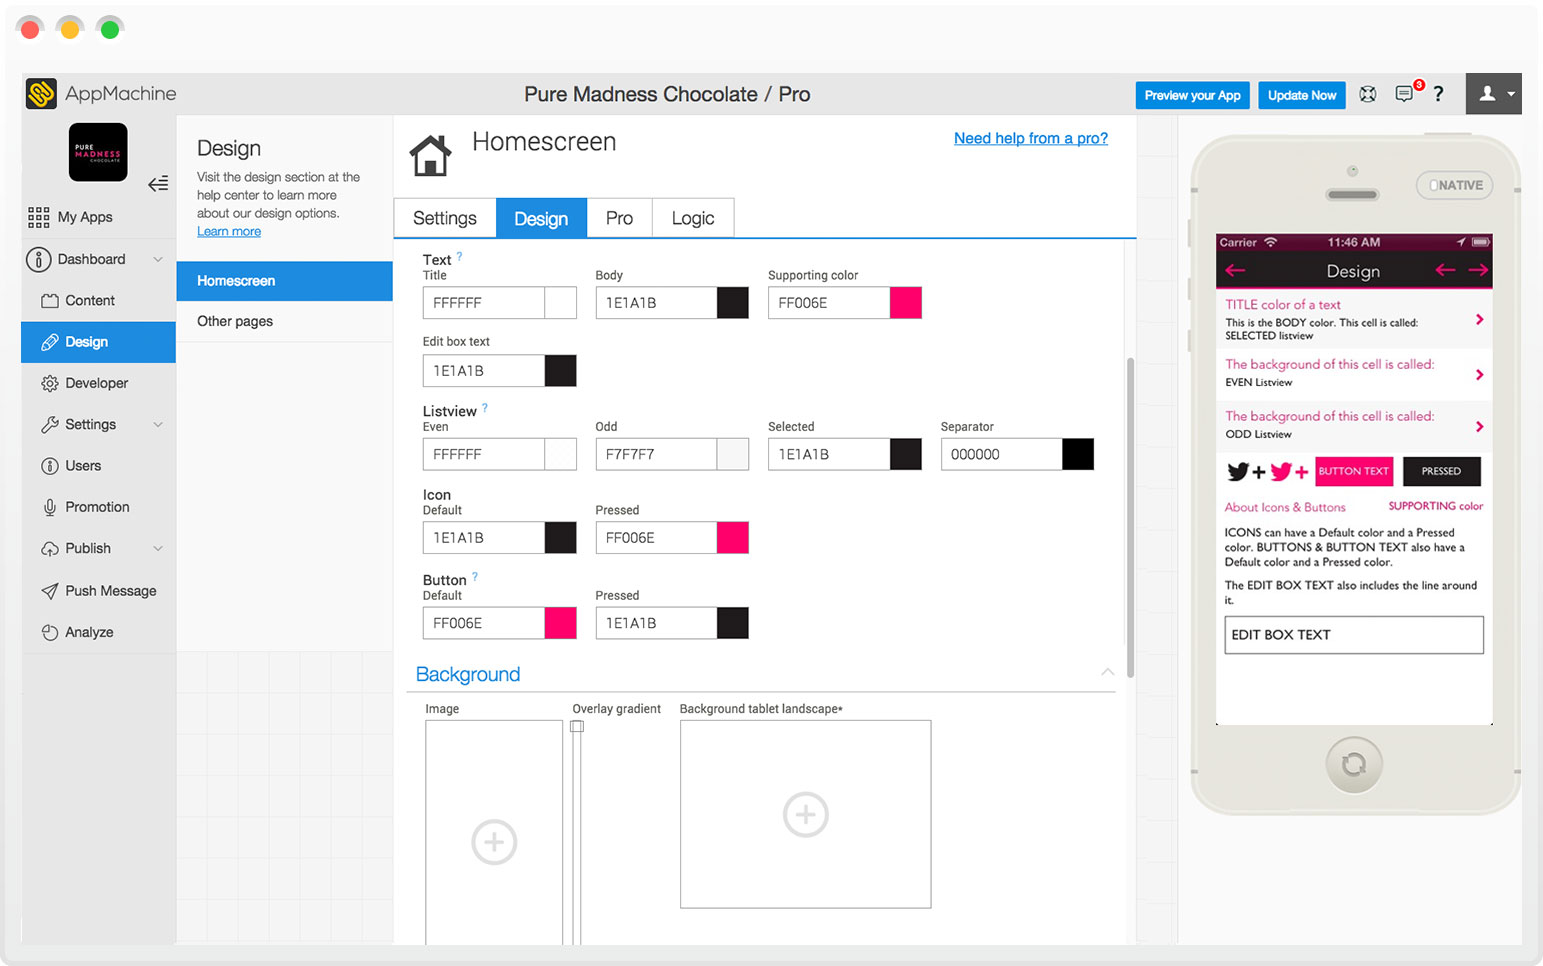Open the Need help from a pro link
Viewport: 1543px width, 966px height.
(1030, 138)
